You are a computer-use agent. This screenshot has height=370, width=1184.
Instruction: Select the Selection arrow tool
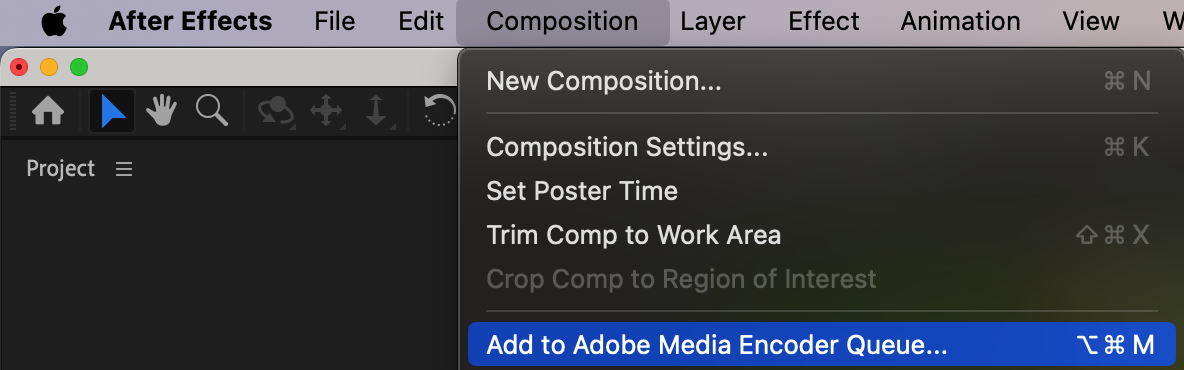113,112
